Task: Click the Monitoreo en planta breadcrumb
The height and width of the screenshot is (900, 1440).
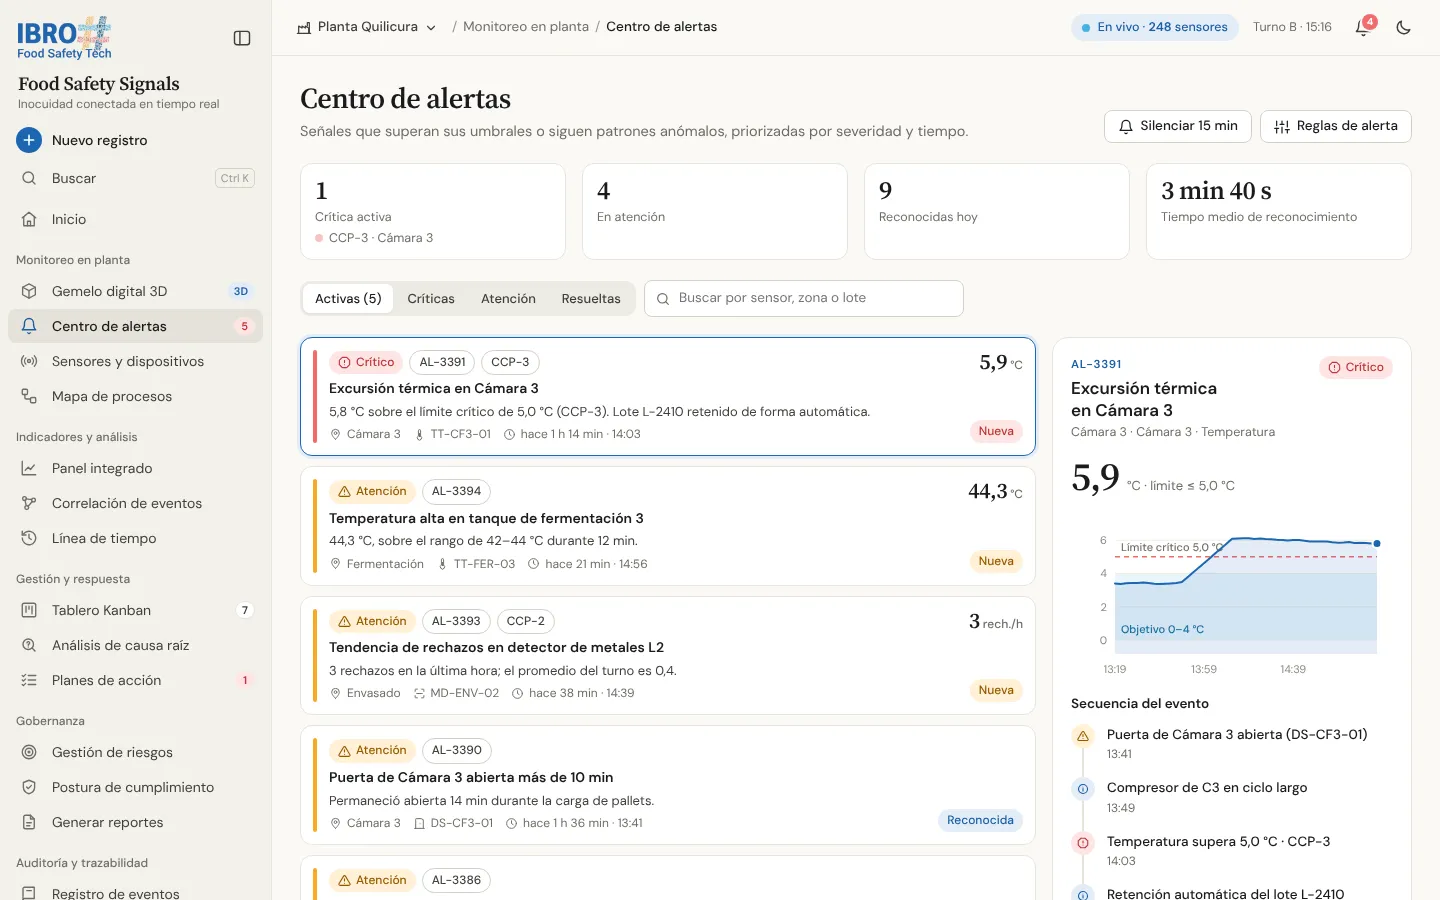Action: click(526, 27)
